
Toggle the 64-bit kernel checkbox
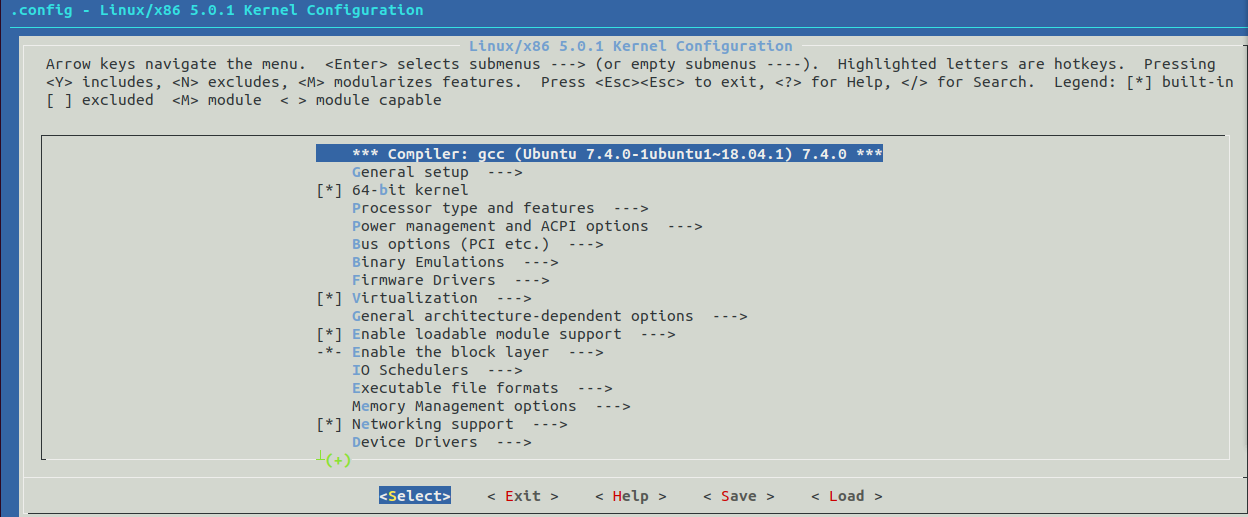point(329,190)
